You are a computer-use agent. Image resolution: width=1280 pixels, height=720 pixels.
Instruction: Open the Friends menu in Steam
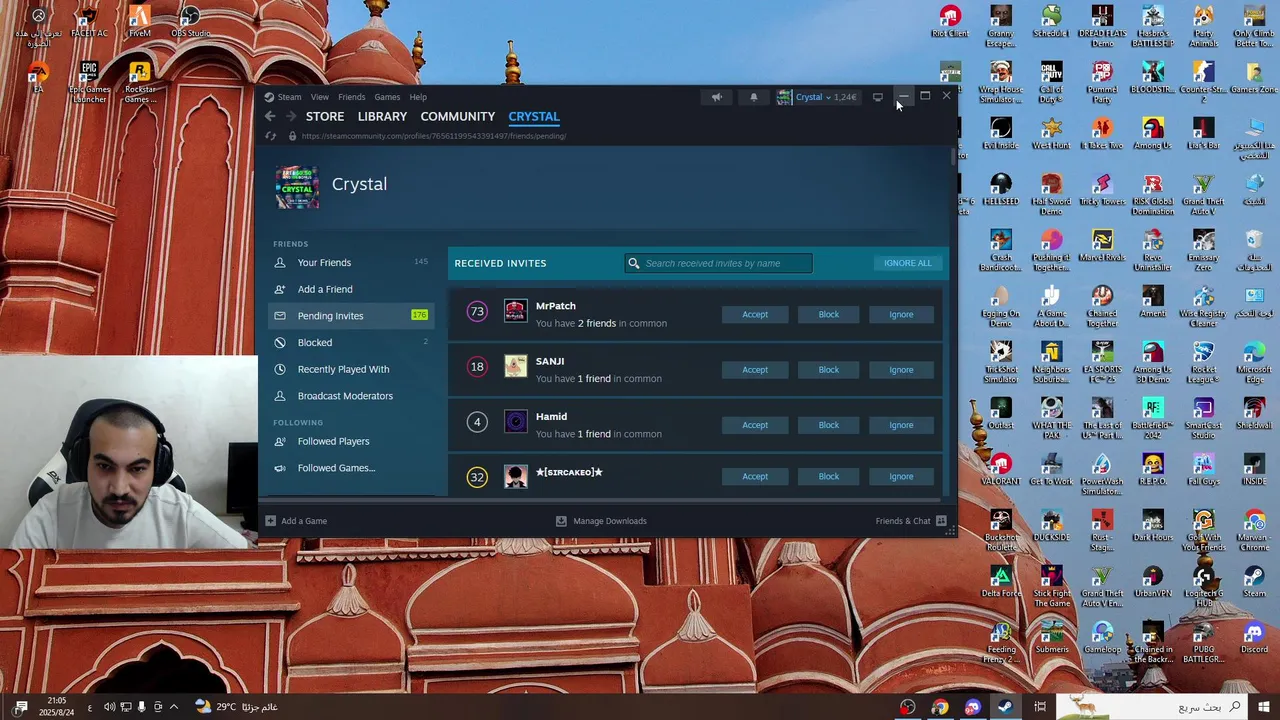[351, 97]
